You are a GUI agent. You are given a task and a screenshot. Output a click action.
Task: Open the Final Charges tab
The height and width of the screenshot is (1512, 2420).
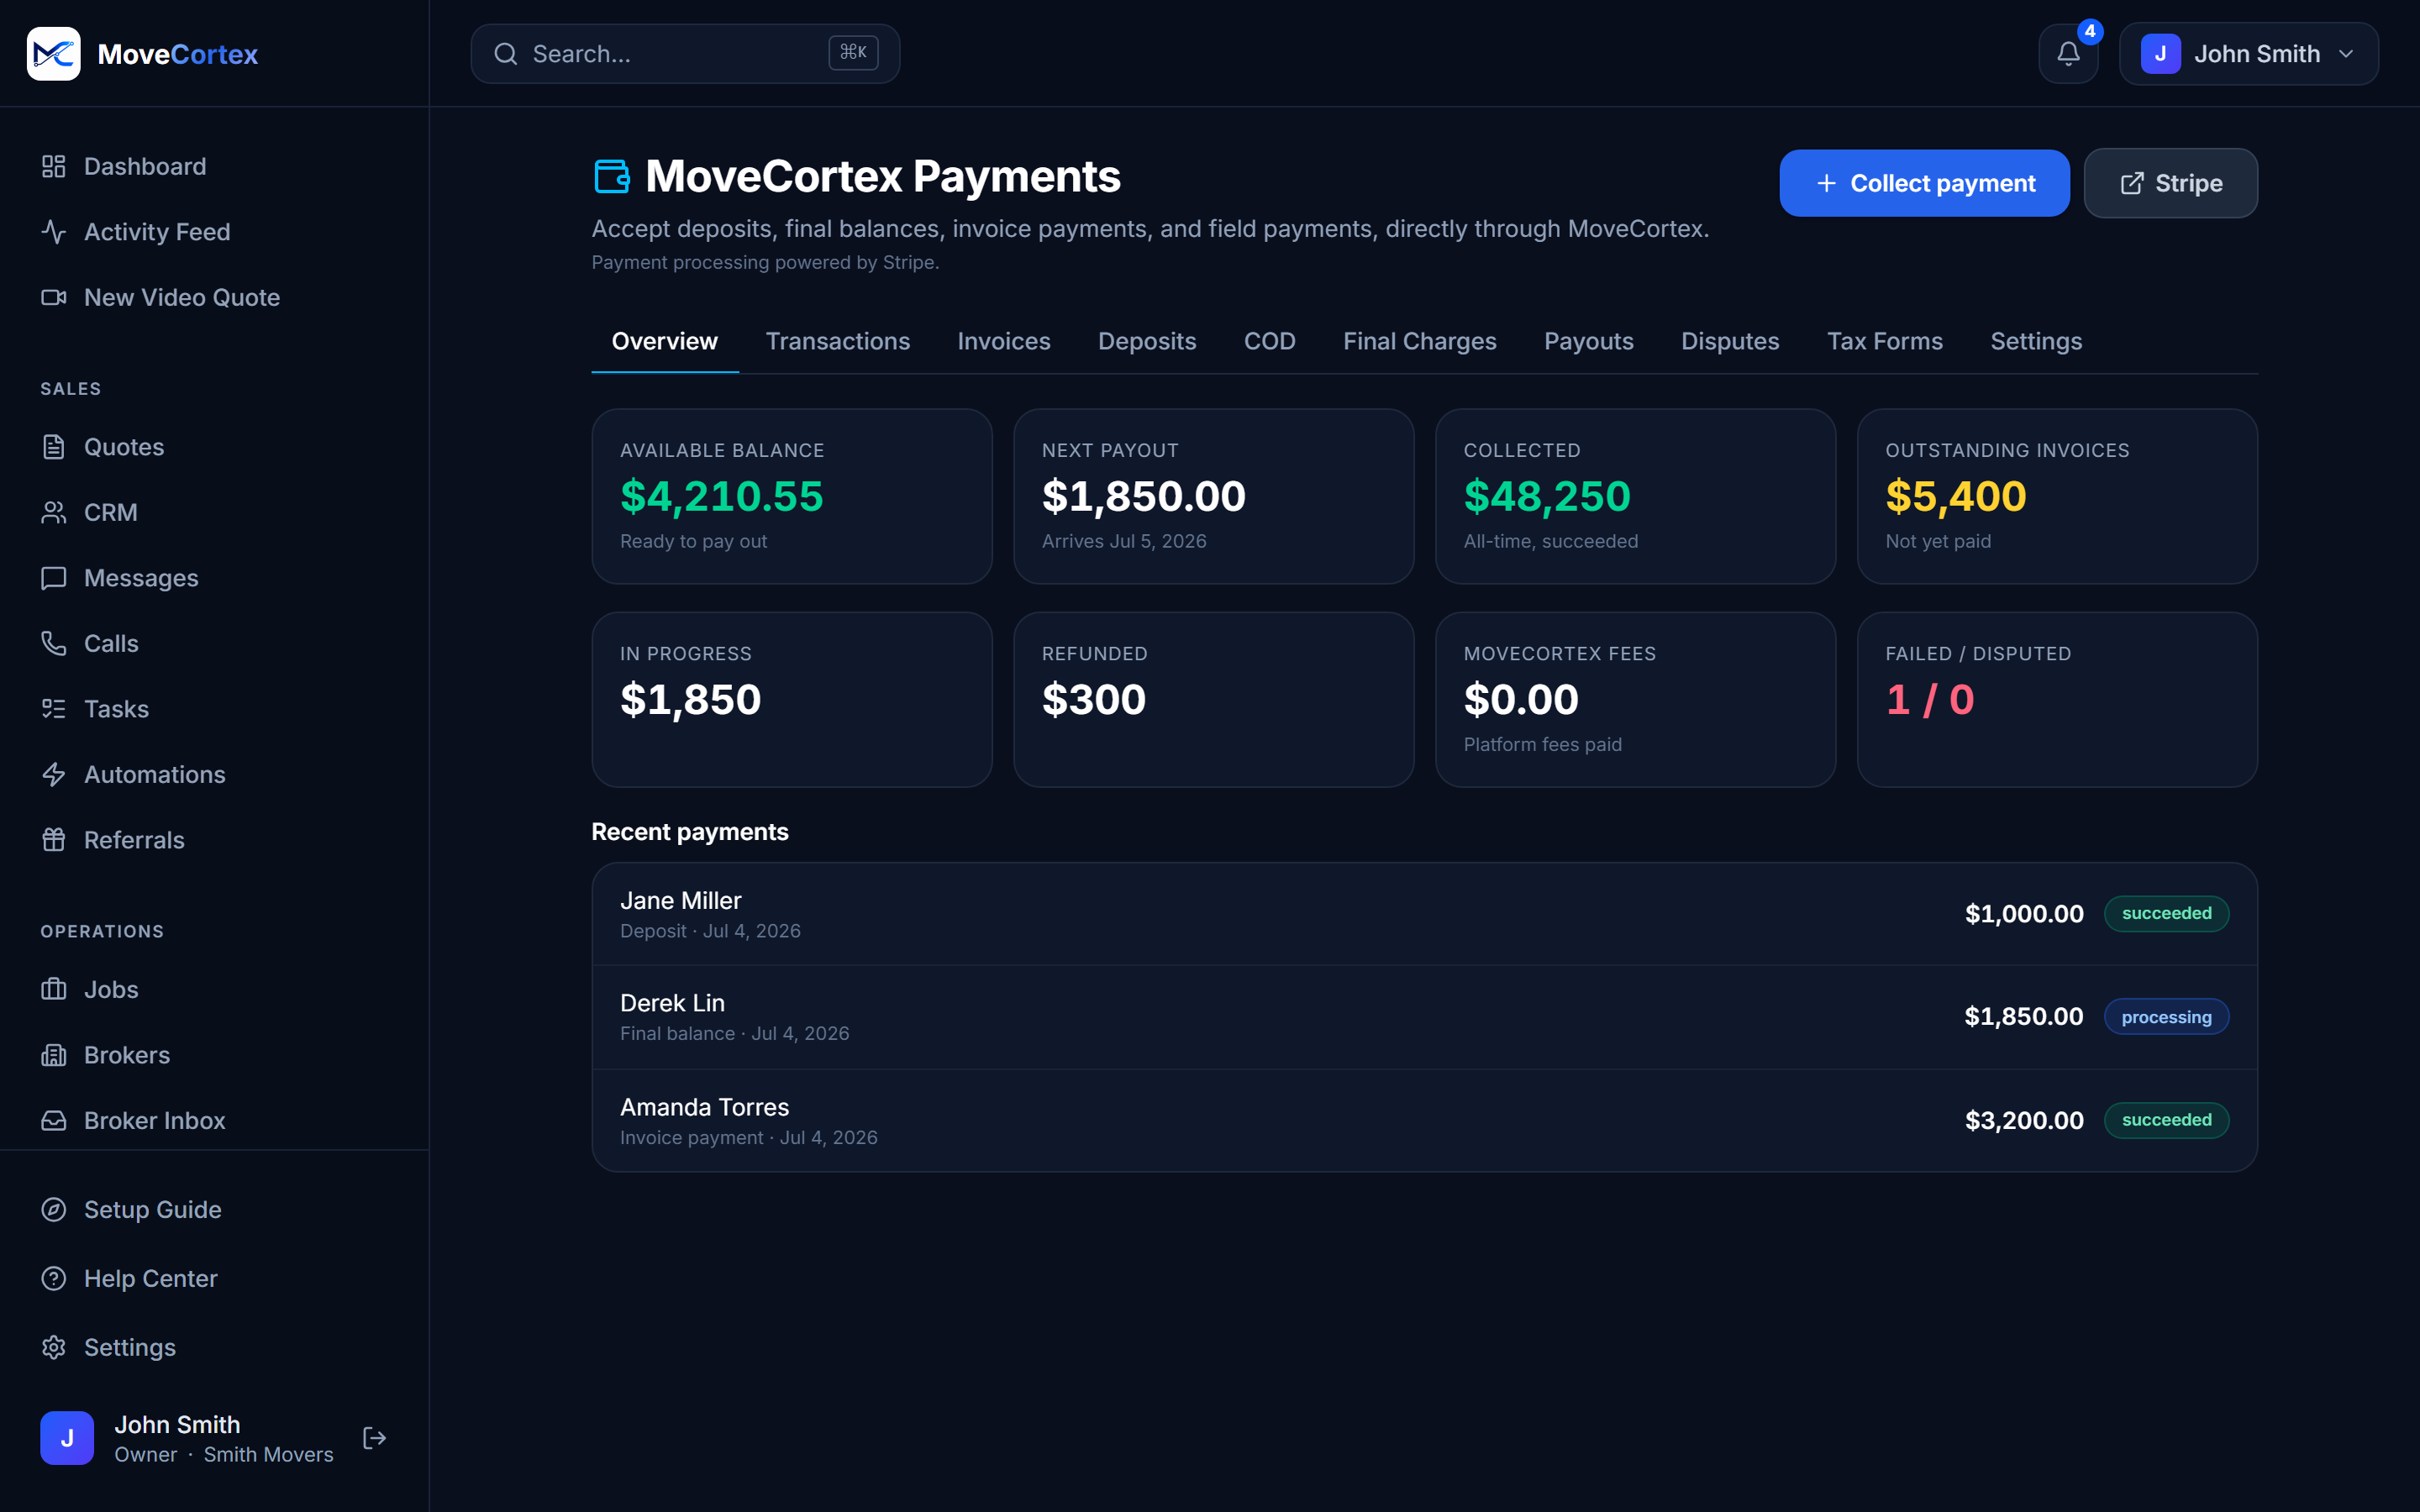click(x=1420, y=341)
